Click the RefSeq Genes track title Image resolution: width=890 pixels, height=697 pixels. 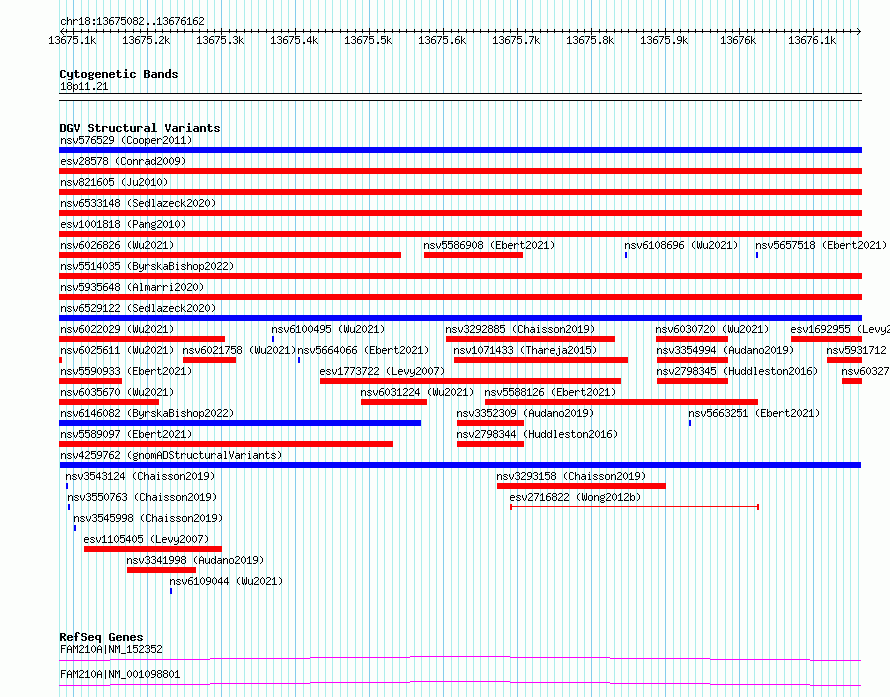[101, 637]
